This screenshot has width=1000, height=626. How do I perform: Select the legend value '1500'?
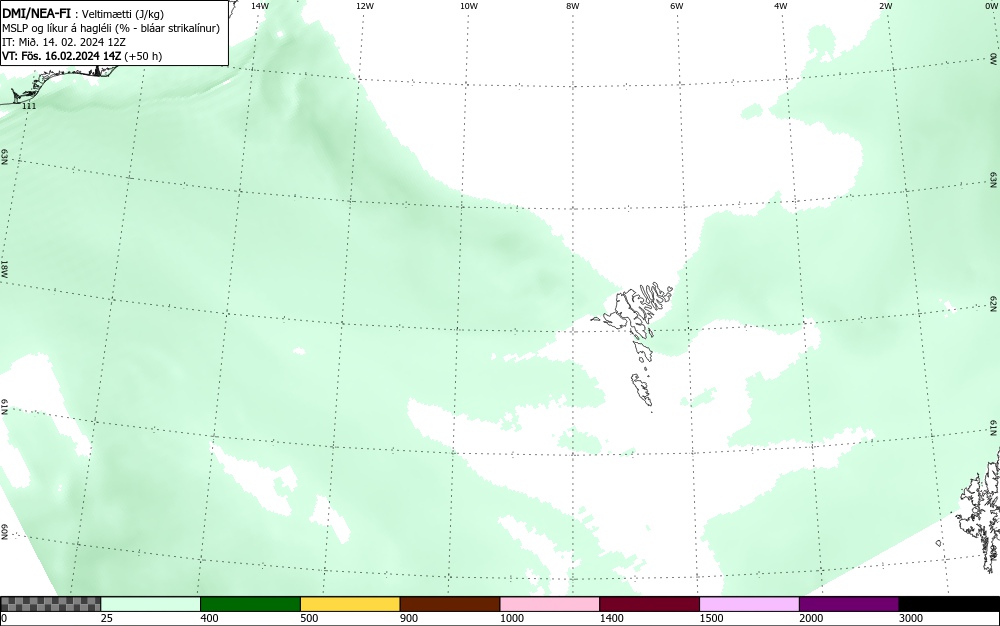711,618
